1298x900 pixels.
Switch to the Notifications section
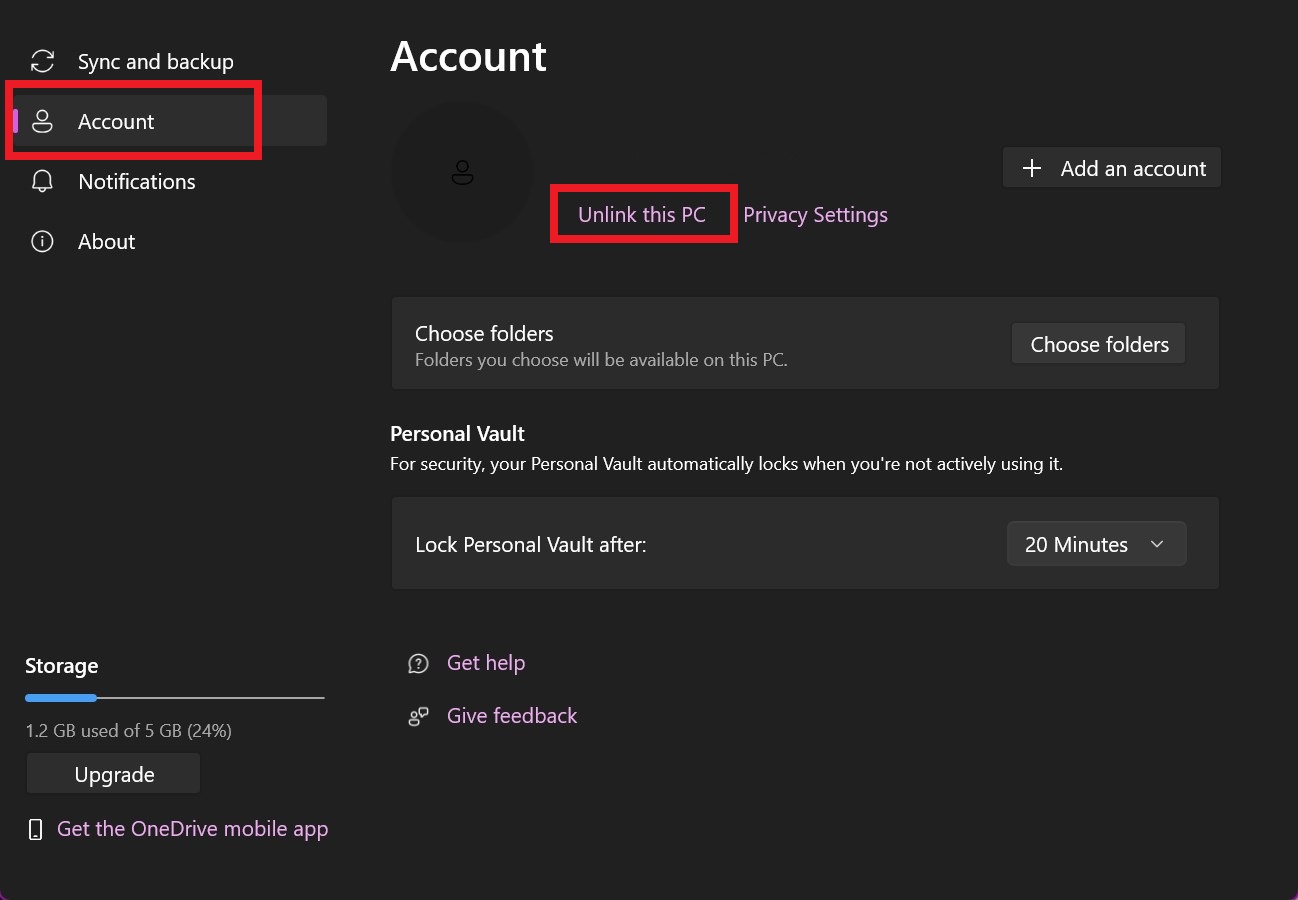click(137, 182)
